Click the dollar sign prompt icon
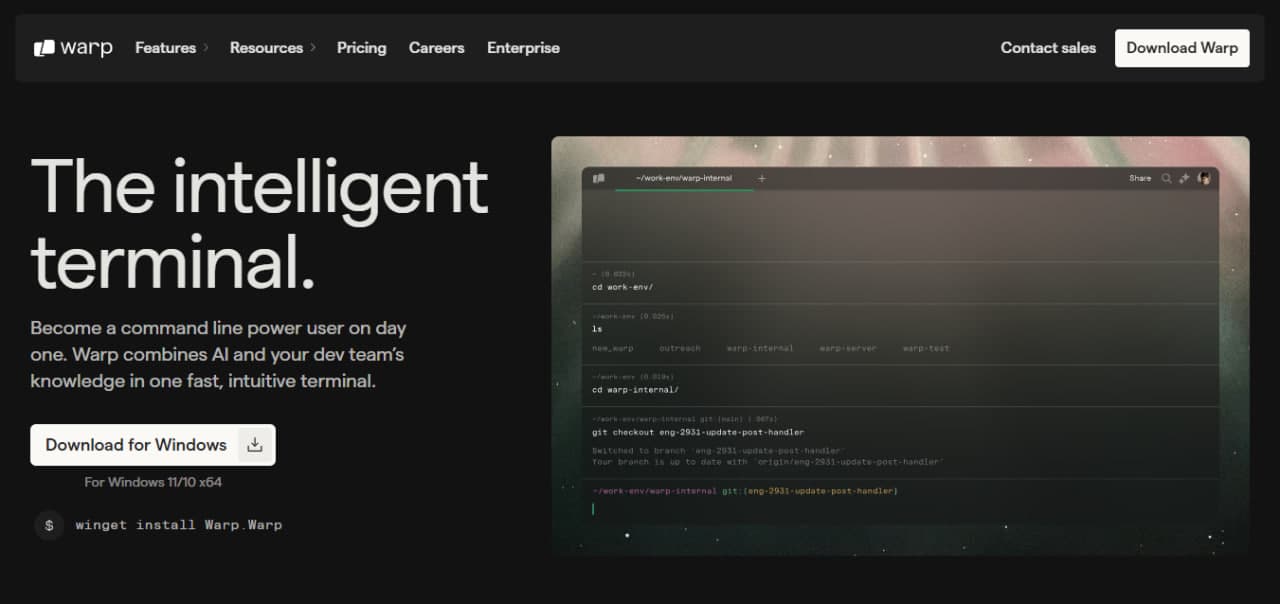Image resolution: width=1280 pixels, height=604 pixels. point(49,525)
